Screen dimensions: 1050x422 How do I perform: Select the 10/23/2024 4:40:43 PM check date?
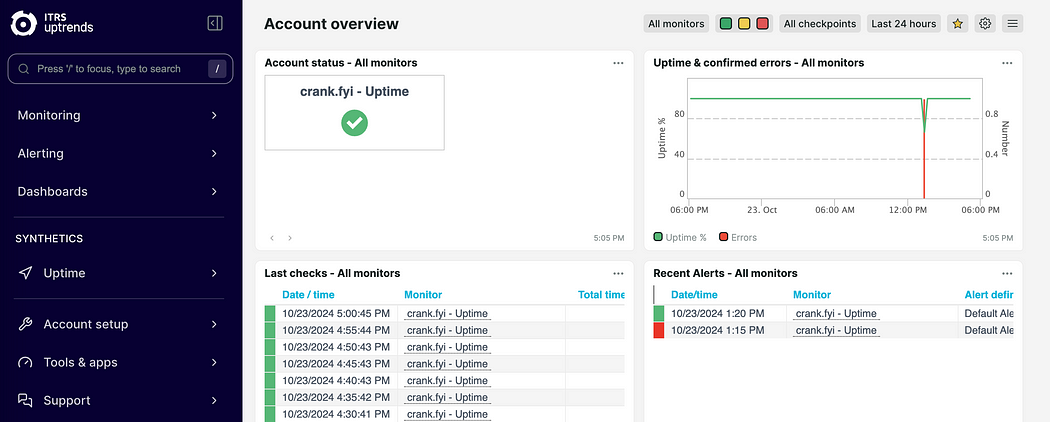336,380
